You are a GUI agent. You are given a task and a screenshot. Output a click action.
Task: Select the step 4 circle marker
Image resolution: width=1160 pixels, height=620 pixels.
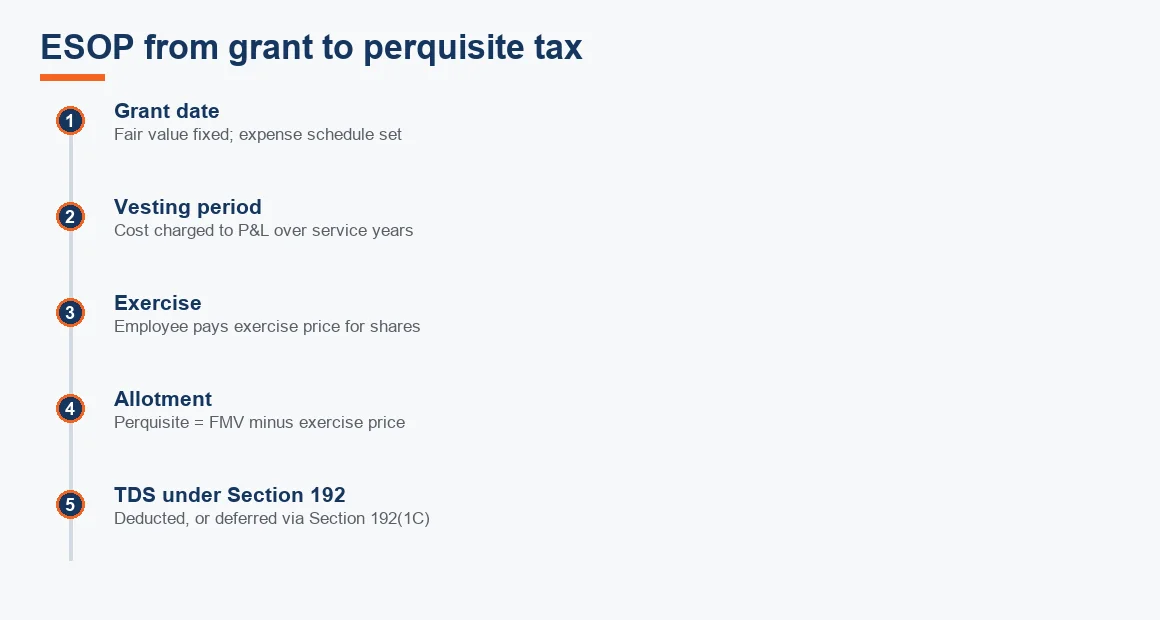pyautogui.click(x=70, y=408)
